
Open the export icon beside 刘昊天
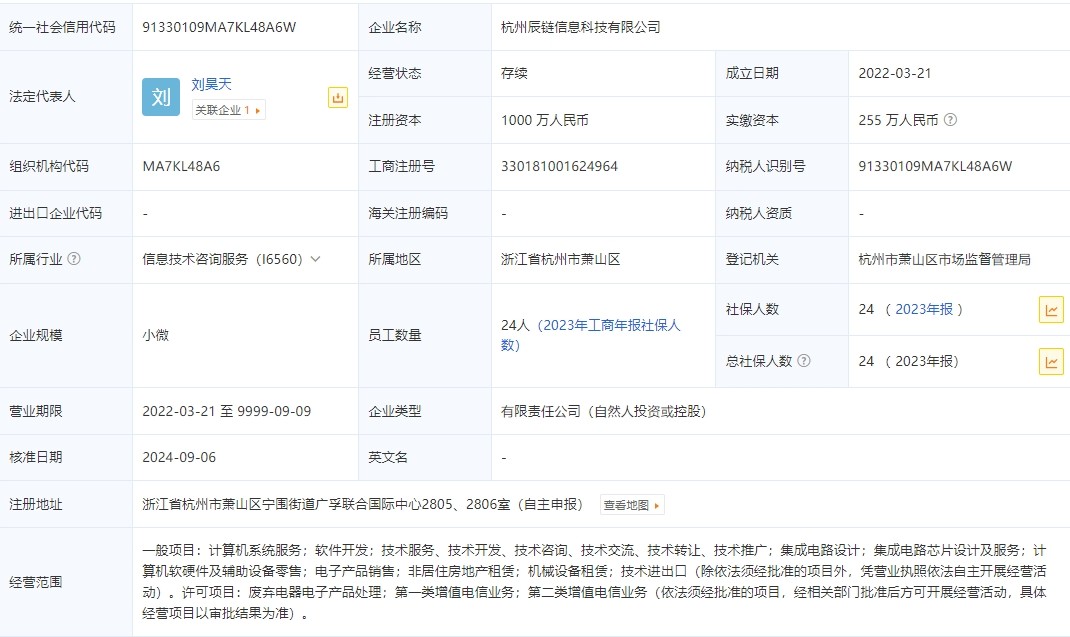point(338,98)
